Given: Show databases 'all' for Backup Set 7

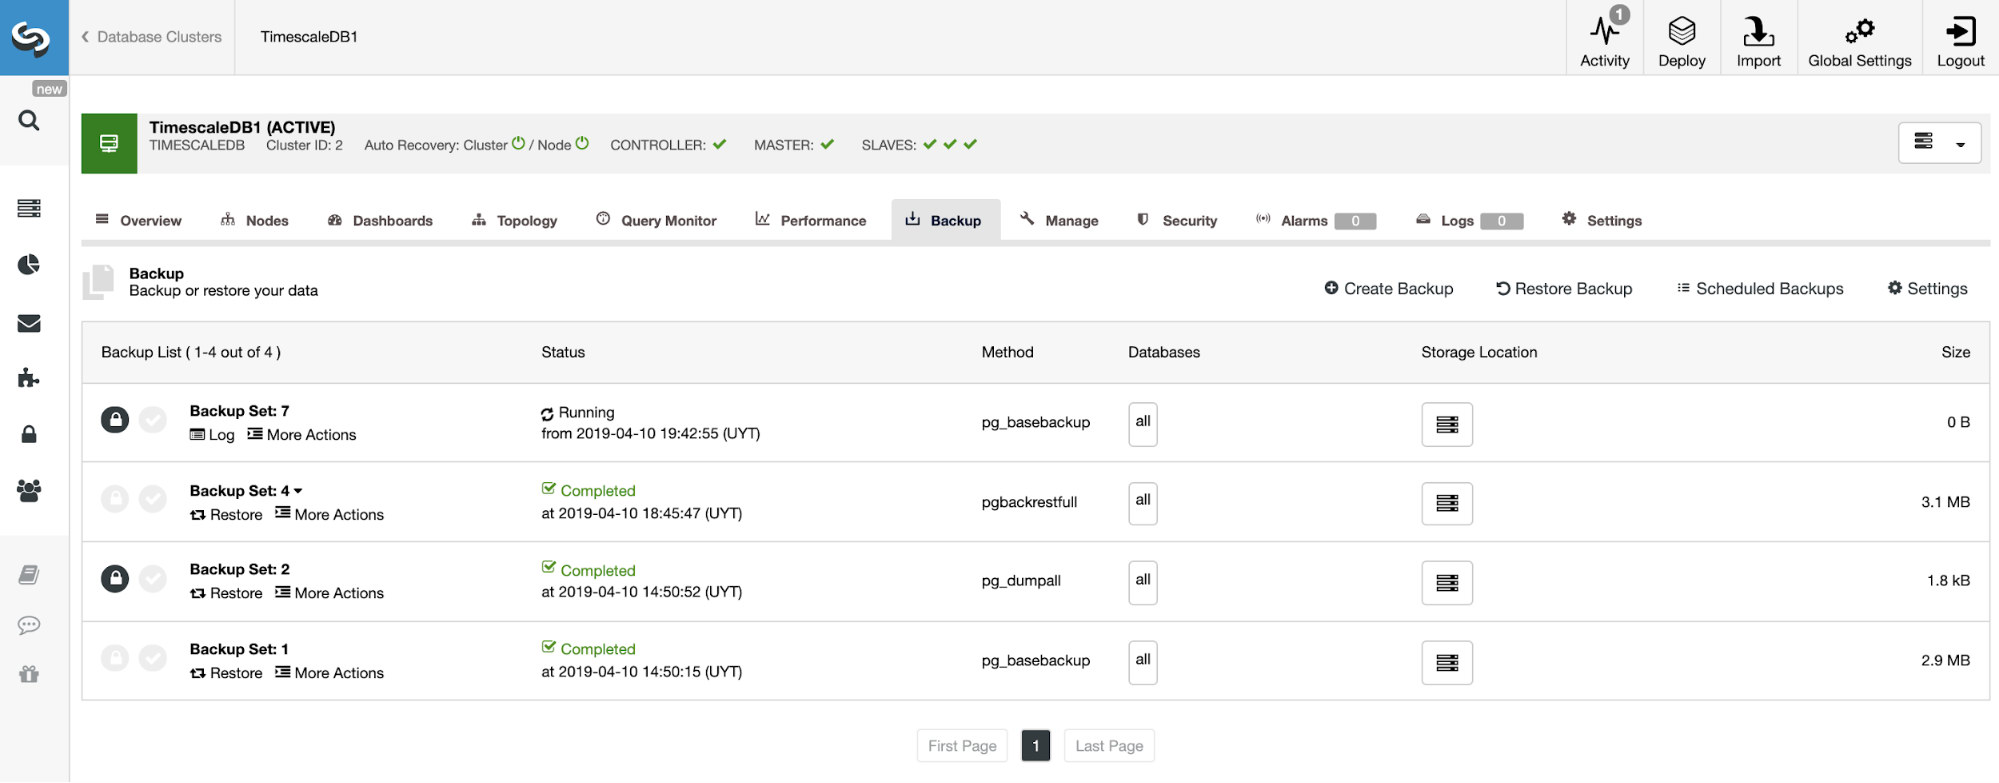Looking at the screenshot, I should pyautogui.click(x=1143, y=424).
